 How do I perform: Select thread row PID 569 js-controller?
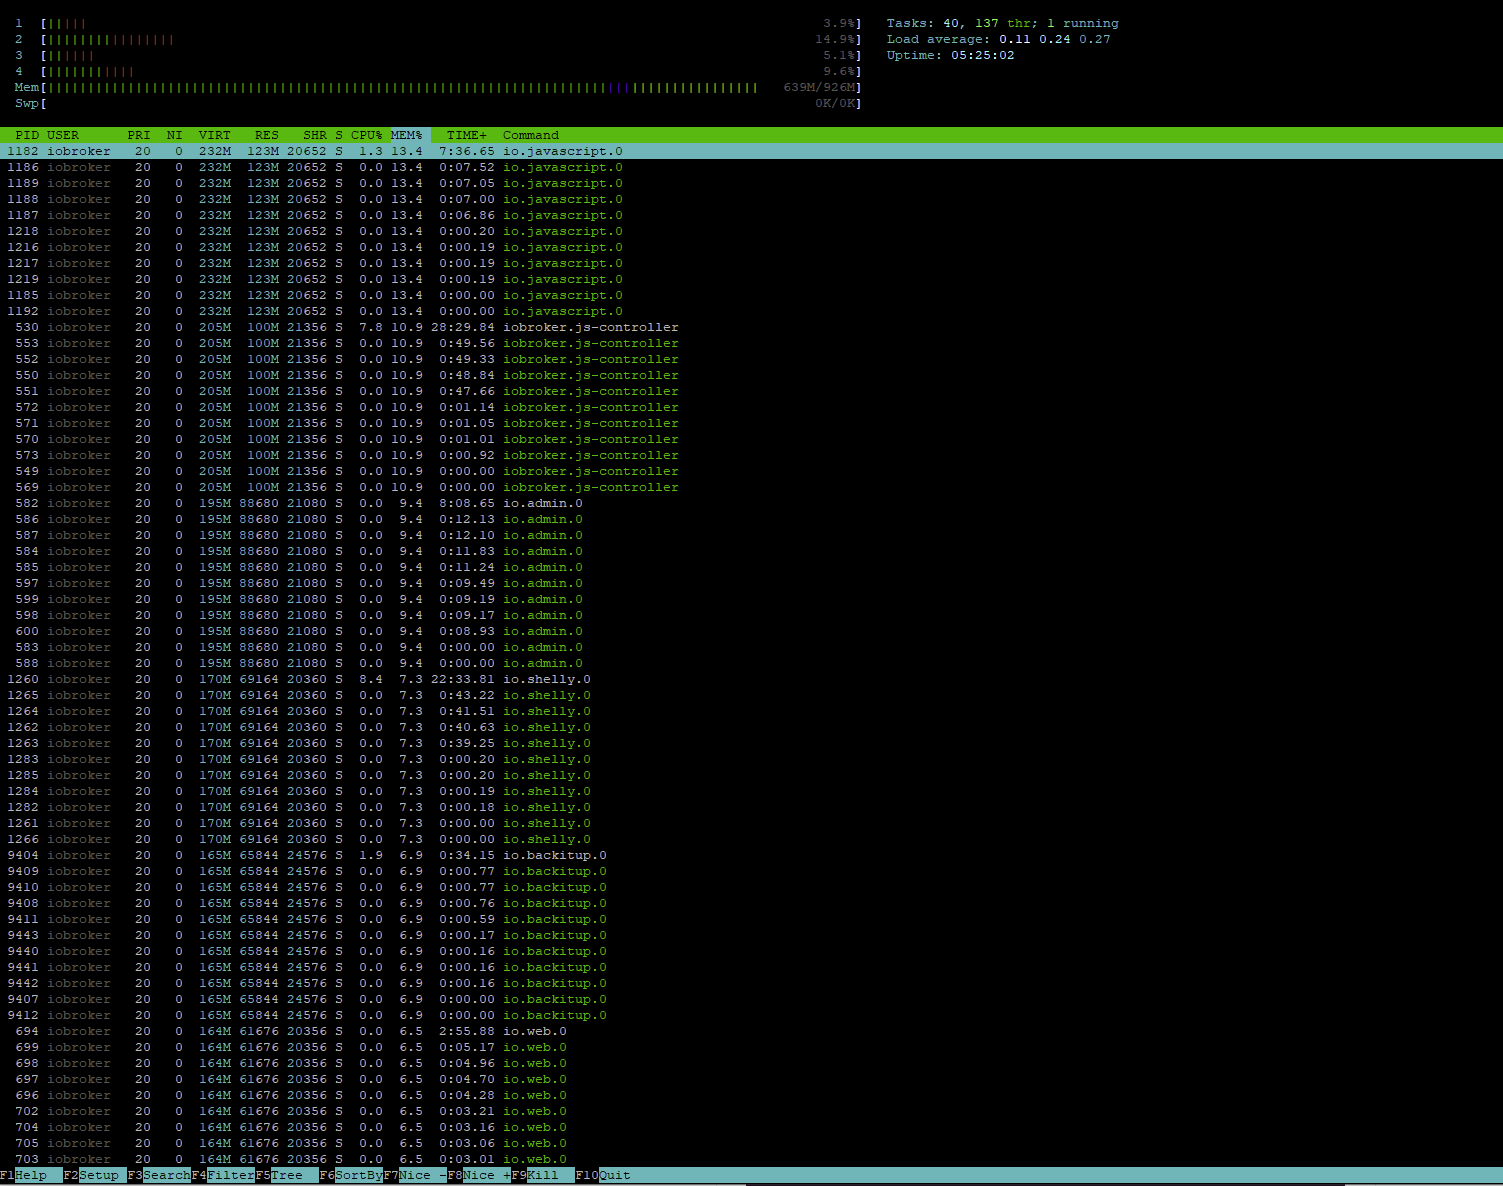[751, 487]
